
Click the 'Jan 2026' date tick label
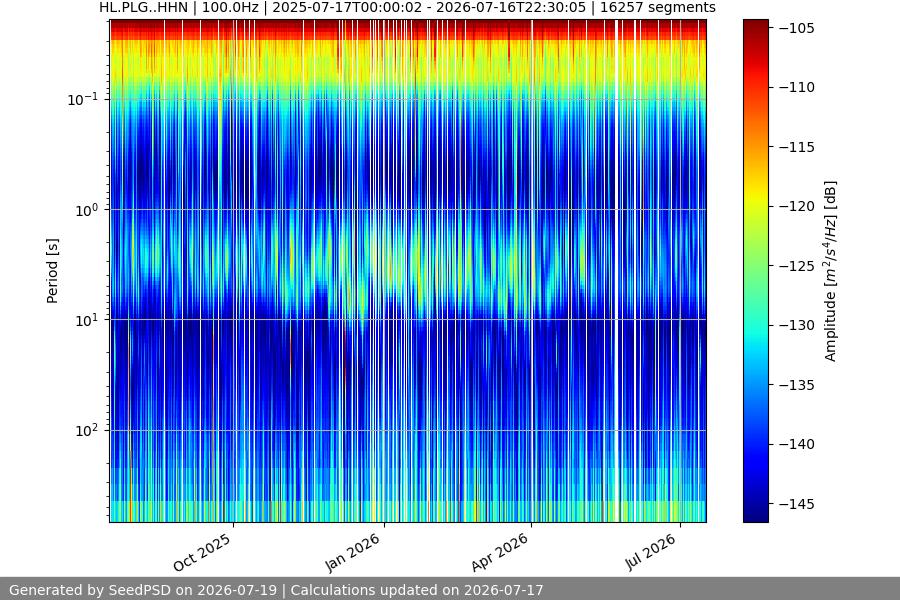pyautogui.click(x=352, y=552)
